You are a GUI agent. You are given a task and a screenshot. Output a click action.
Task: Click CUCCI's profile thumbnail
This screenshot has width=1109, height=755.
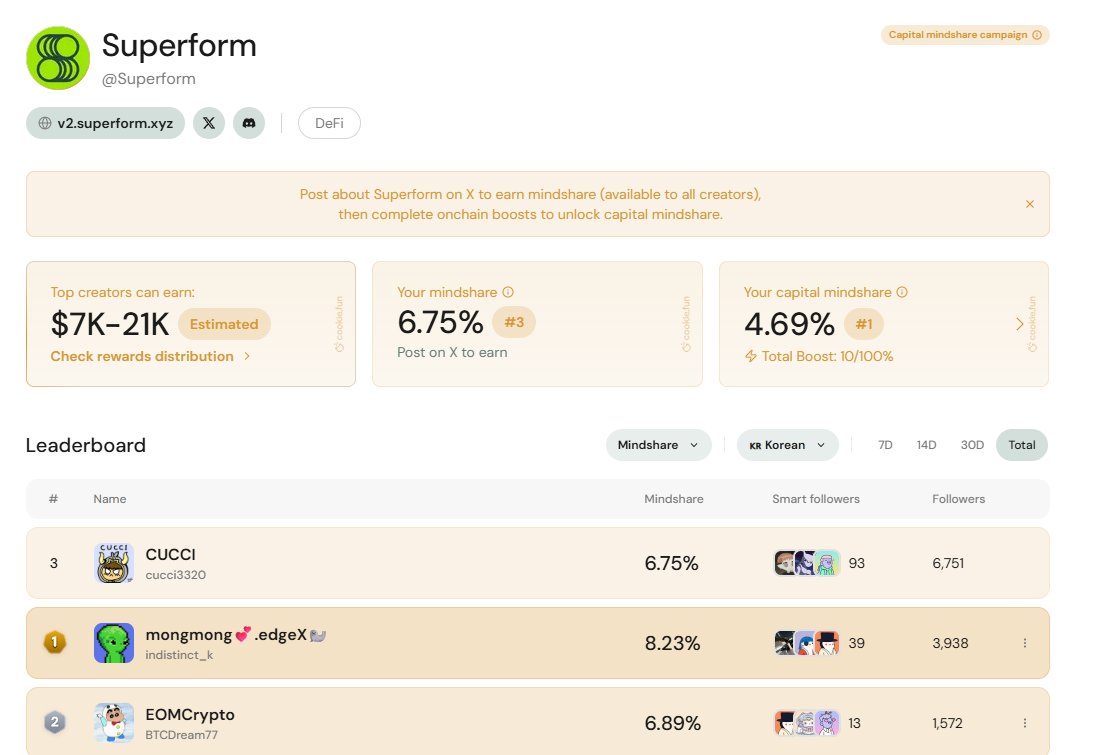tap(113, 562)
